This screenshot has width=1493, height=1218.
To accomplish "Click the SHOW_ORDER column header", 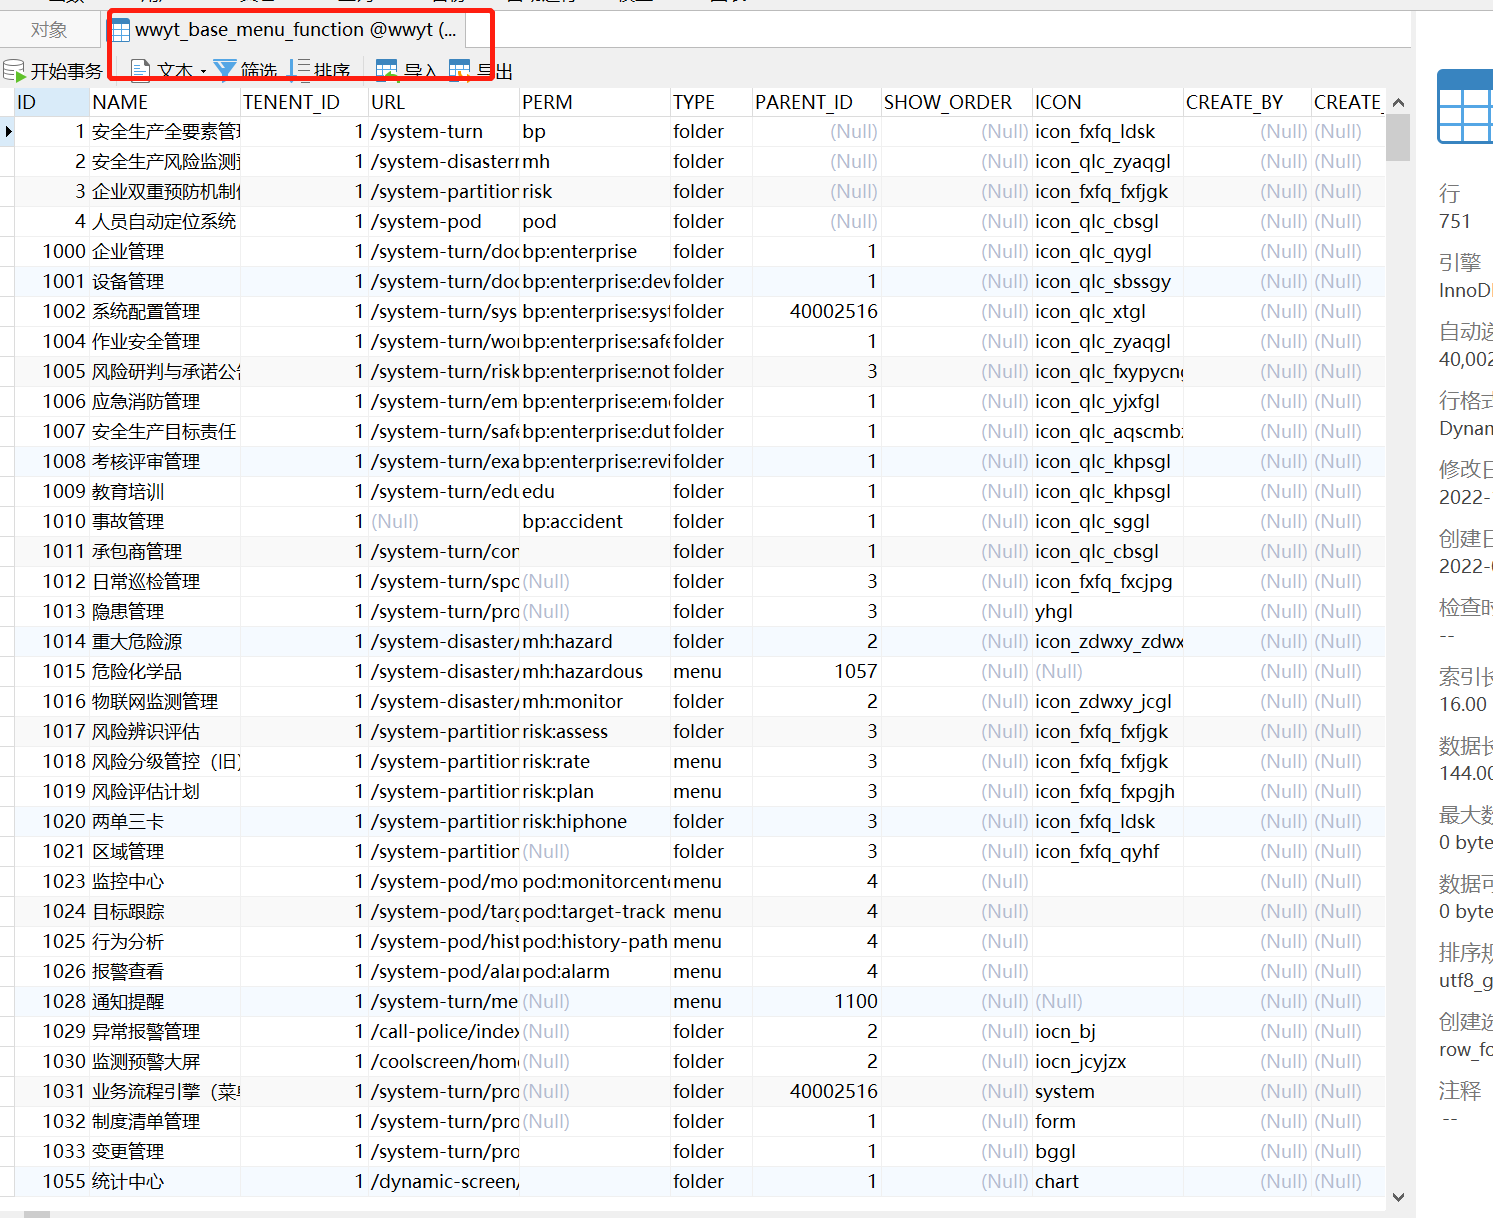I will (x=956, y=102).
